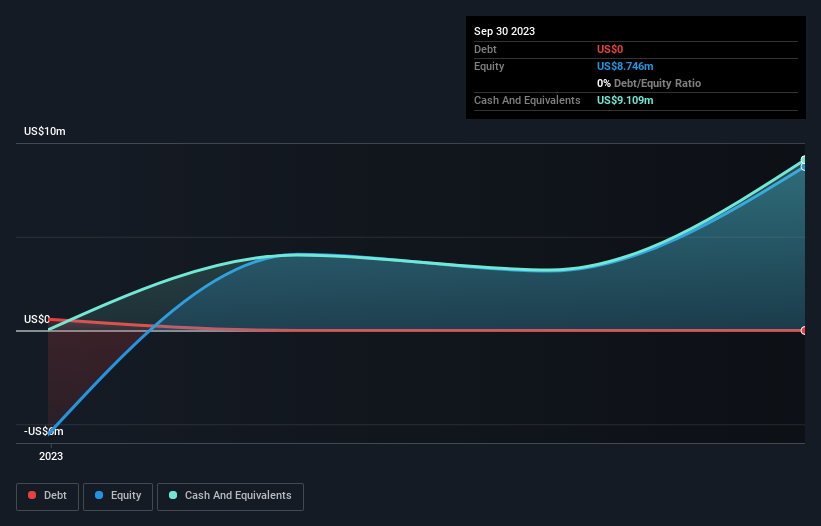Click the teal Cash endpoint marker
This screenshot has width=821, height=526.
(x=804, y=160)
